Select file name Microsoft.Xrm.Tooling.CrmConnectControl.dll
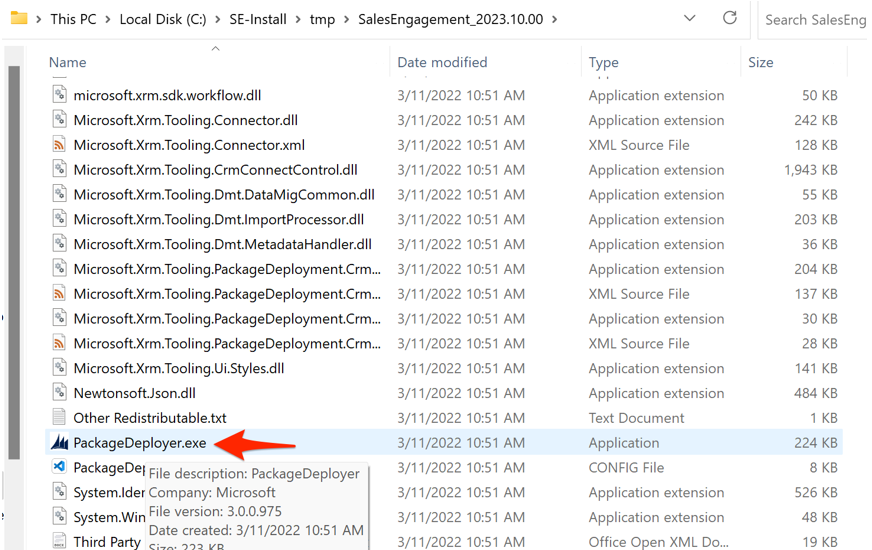Image resolution: width=872 pixels, height=550 pixels. (x=215, y=170)
